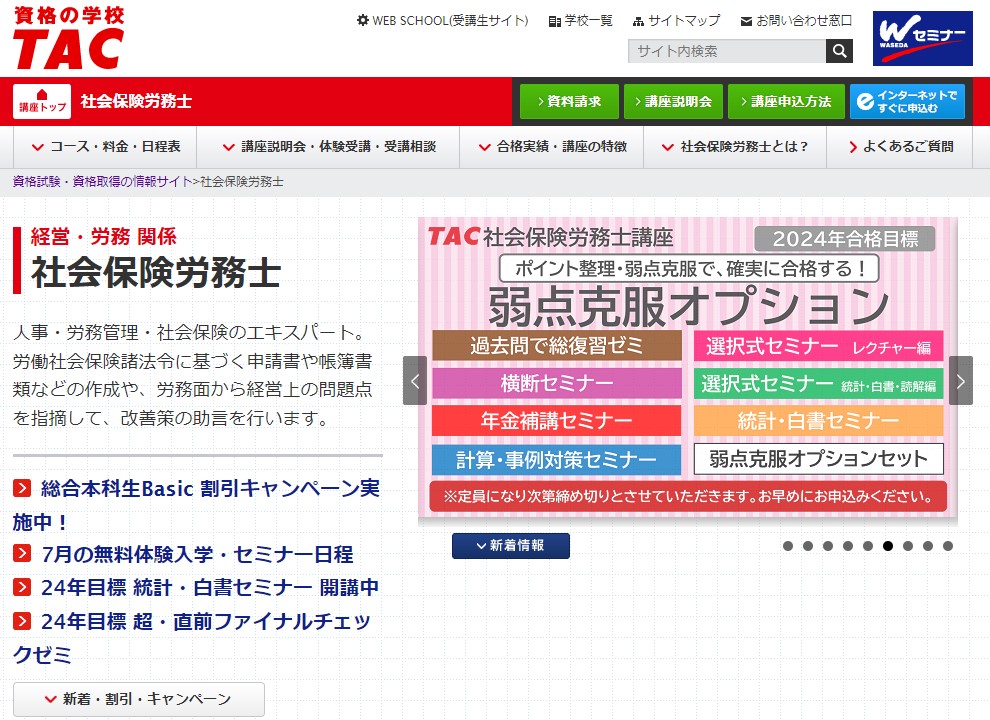
Task: Expand the 新着情報 section
Action: click(510, 546)
